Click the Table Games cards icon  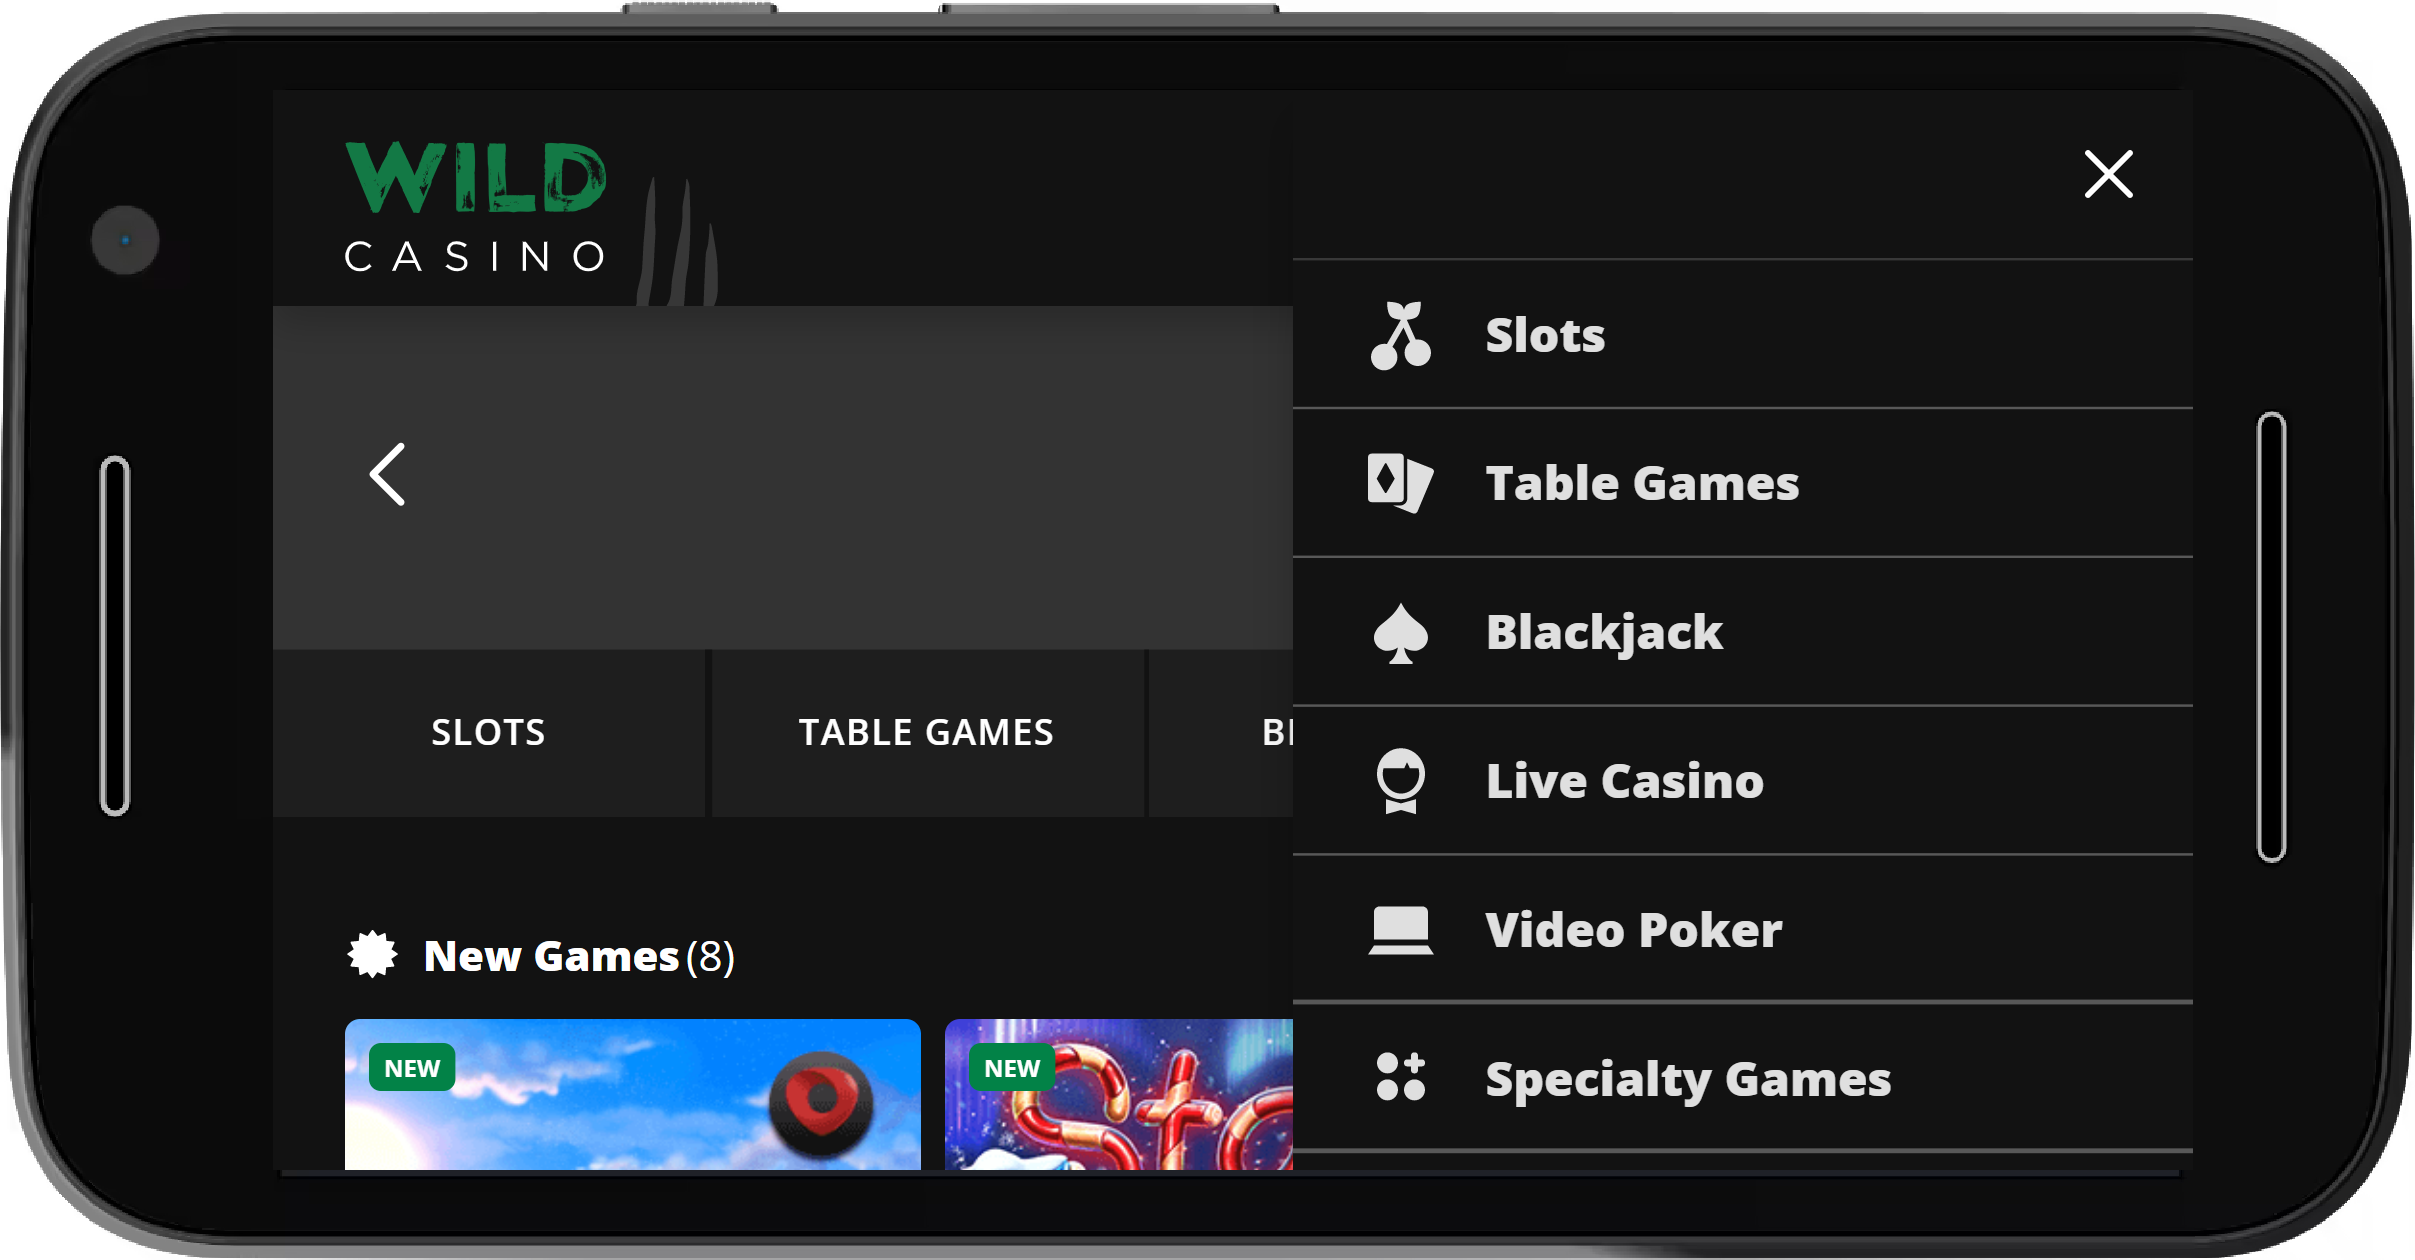click(1400, 483)
